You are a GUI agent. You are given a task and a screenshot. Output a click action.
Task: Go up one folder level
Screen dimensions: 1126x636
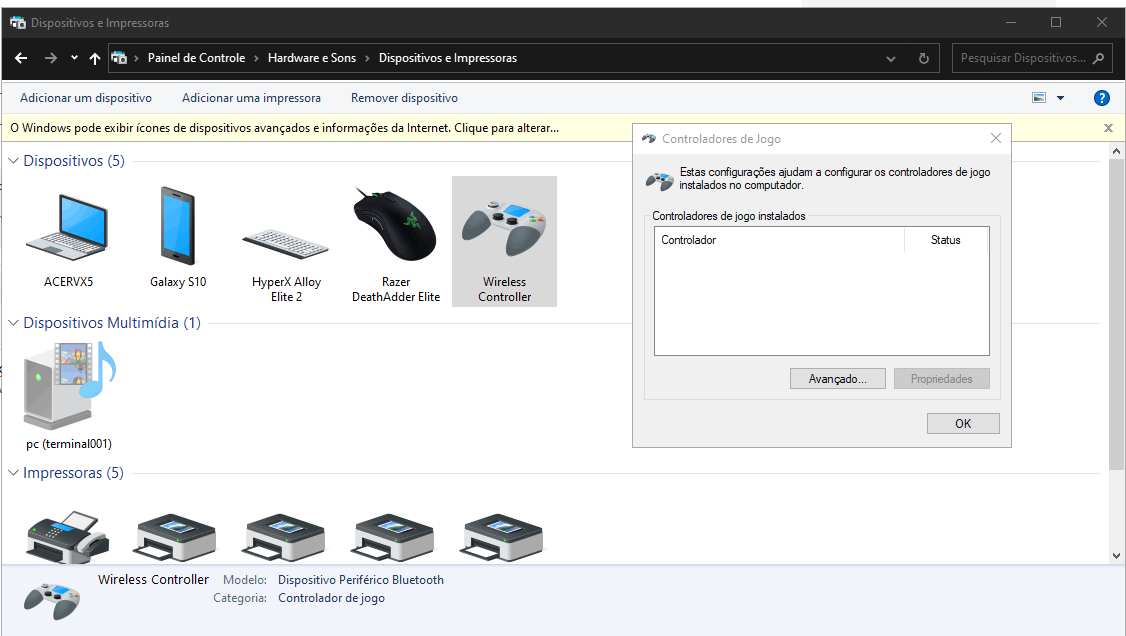point(95,58)
